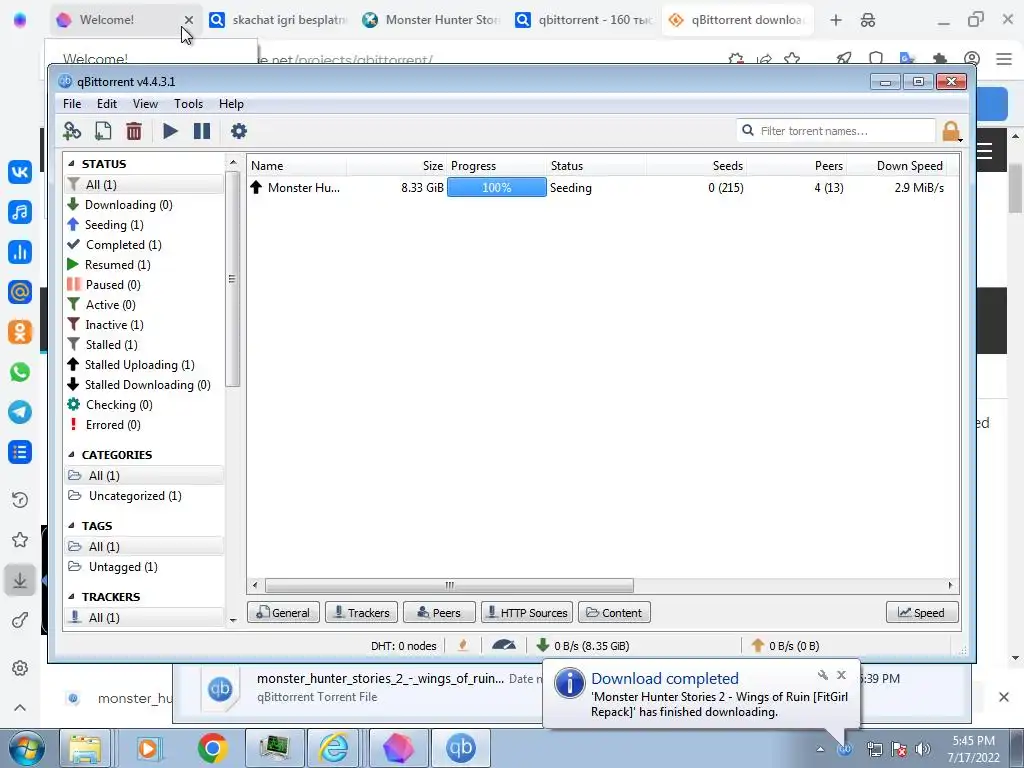Image resolution: width=1024 pixels, height=768 pixels.
Task: Click the horizontal scrollbar of torrent list
Action: coord(449,585)
